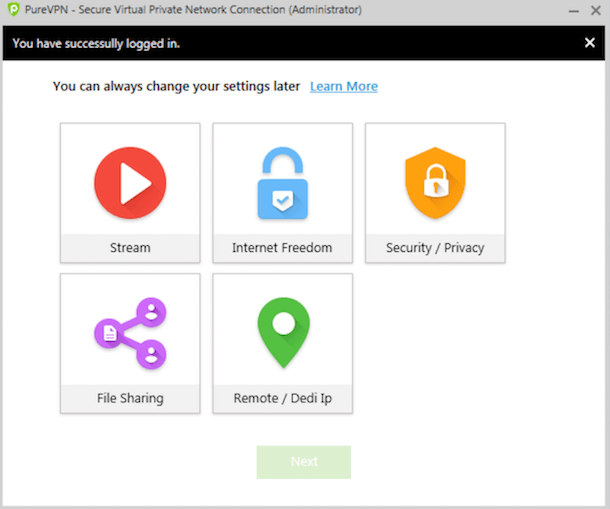Click the File Sharing label
The height and width of the screenshot is (509, 610).
[x=130, y=398]
